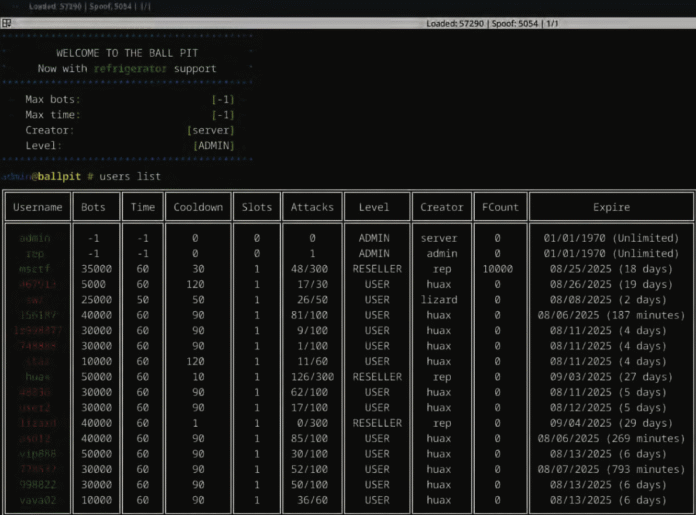Click the expire date '08/12/2025 (5 days)'

tap(608, 408)
